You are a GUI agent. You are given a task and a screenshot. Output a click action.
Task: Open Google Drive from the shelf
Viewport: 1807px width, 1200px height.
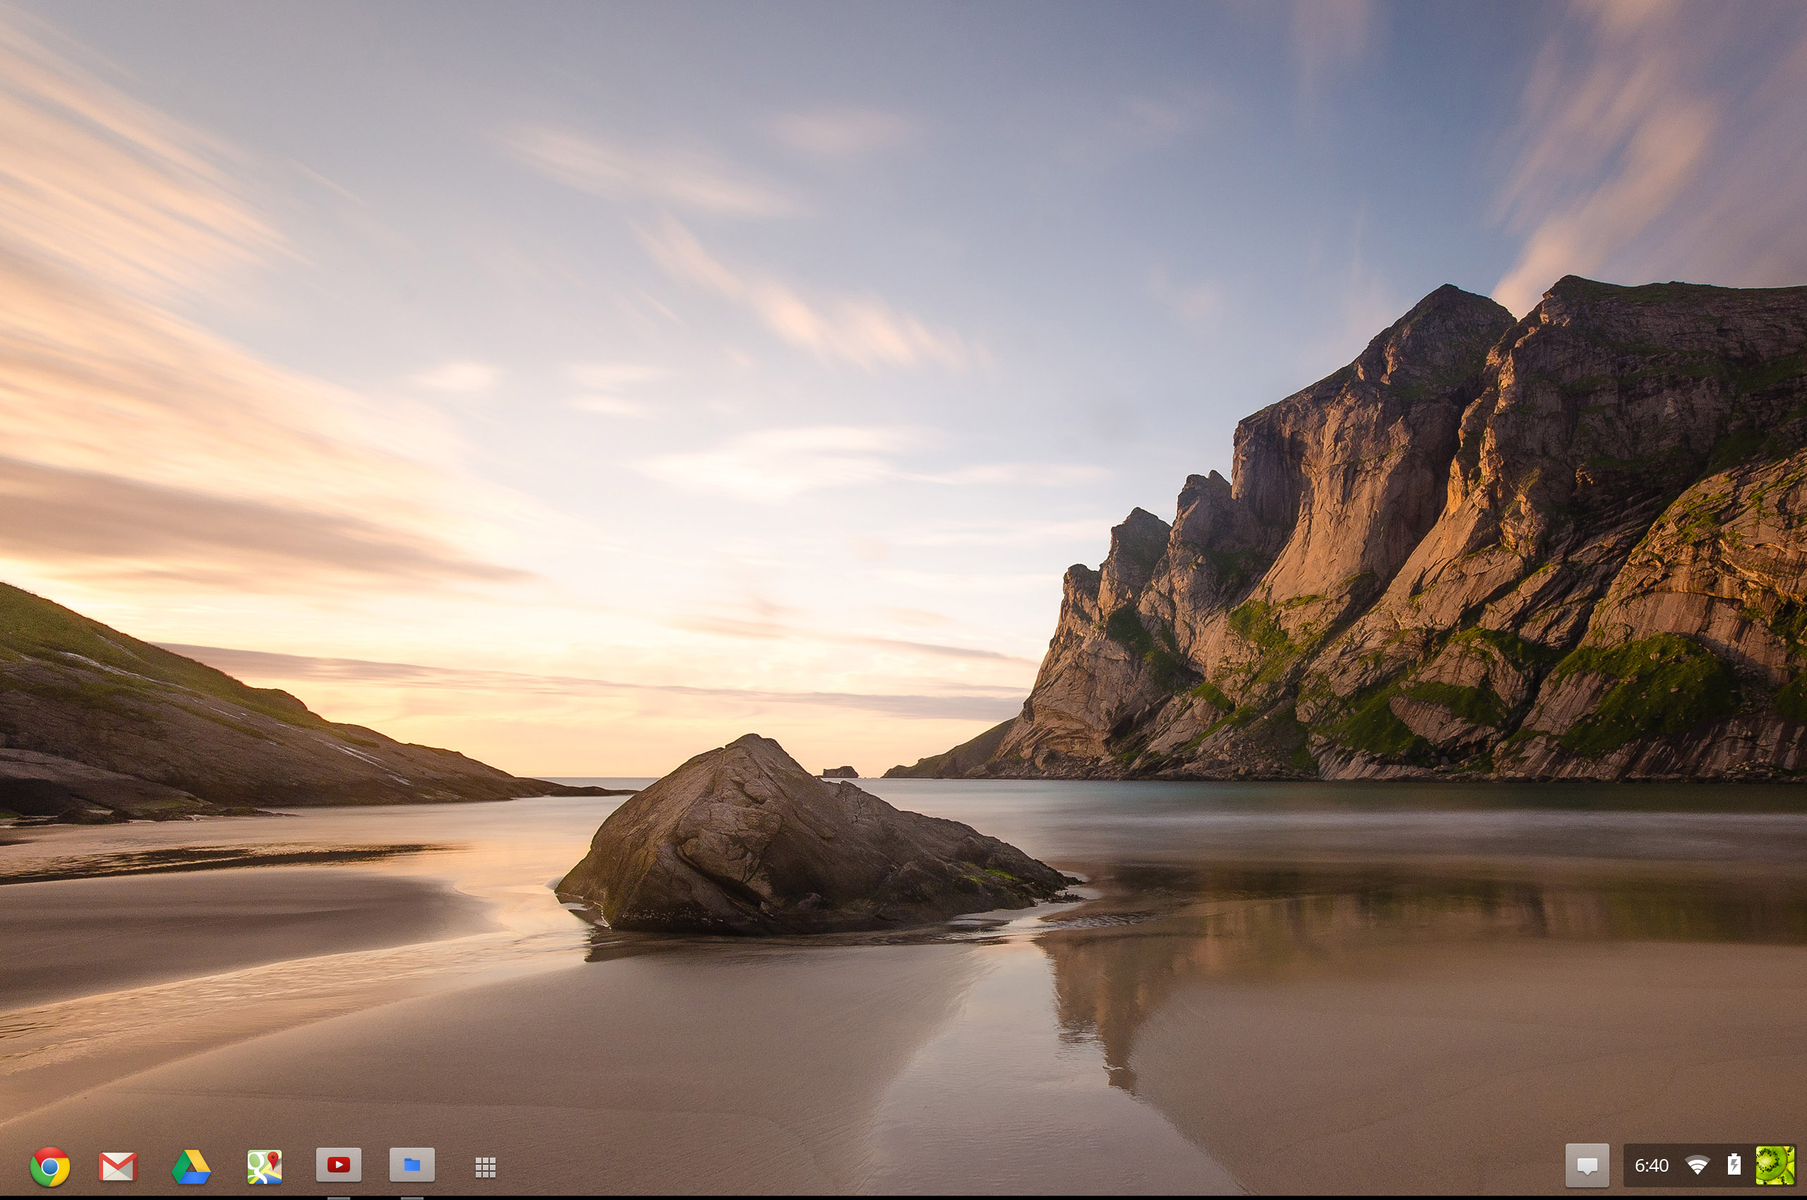point(191,1166)
